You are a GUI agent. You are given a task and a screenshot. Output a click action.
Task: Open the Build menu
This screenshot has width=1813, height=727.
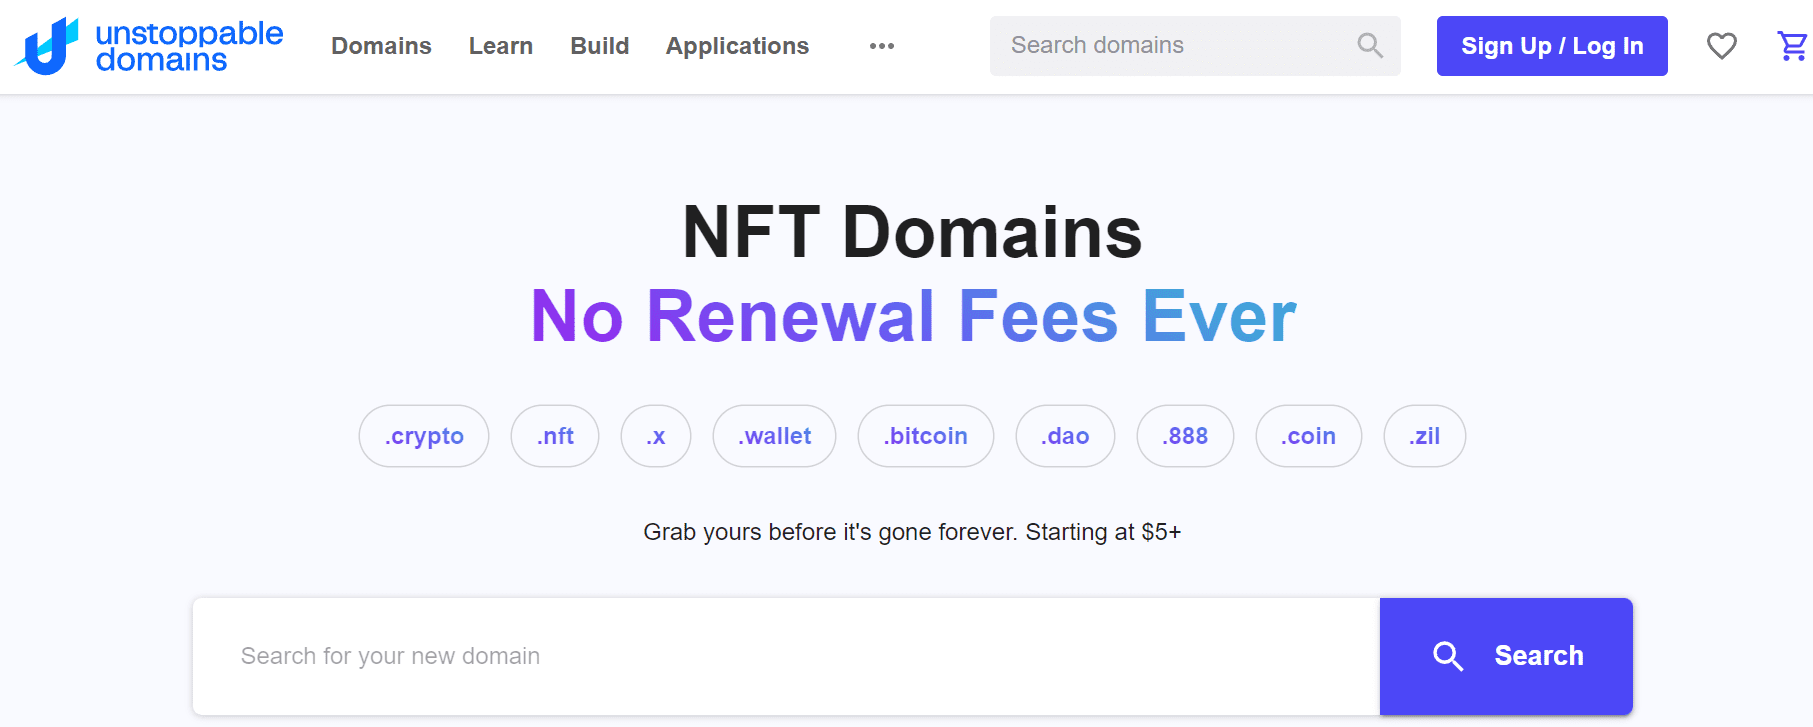point(598,45)
